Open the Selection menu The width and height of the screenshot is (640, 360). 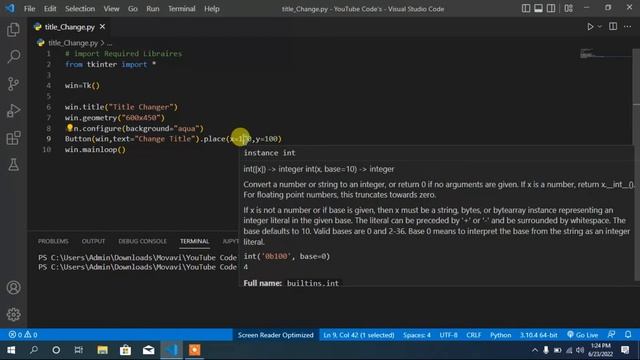pos(80,9)
